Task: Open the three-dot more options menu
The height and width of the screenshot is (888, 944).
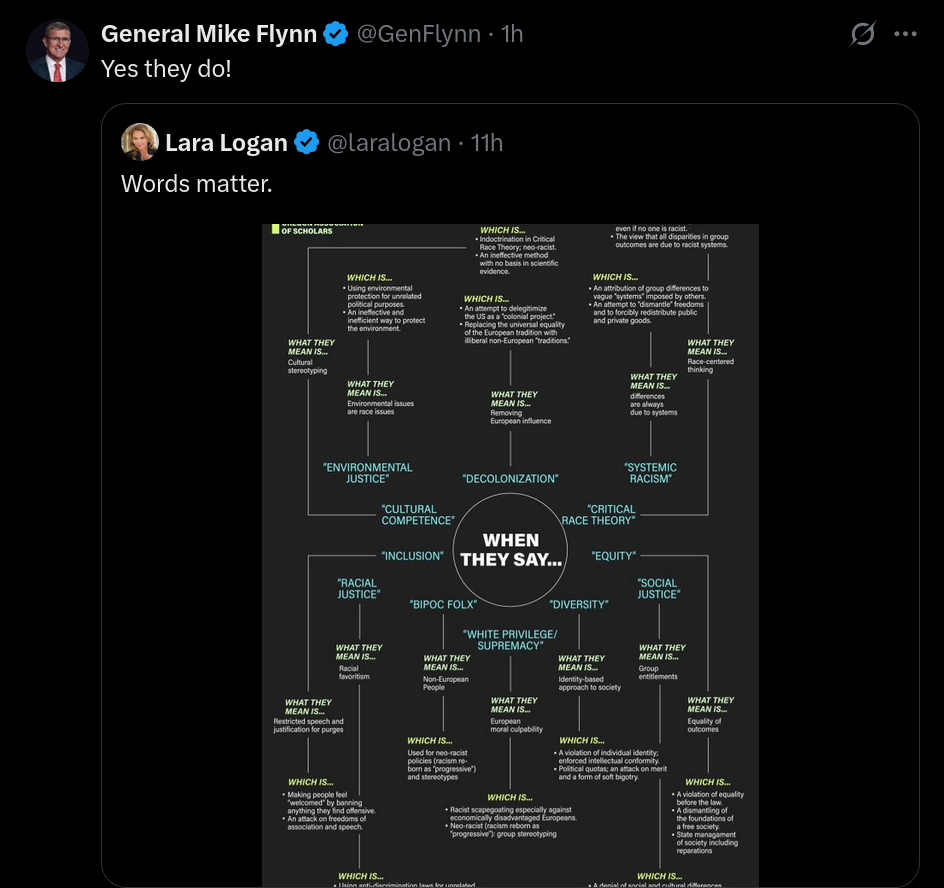Action: pyautogui.click(x=905, y=34)
